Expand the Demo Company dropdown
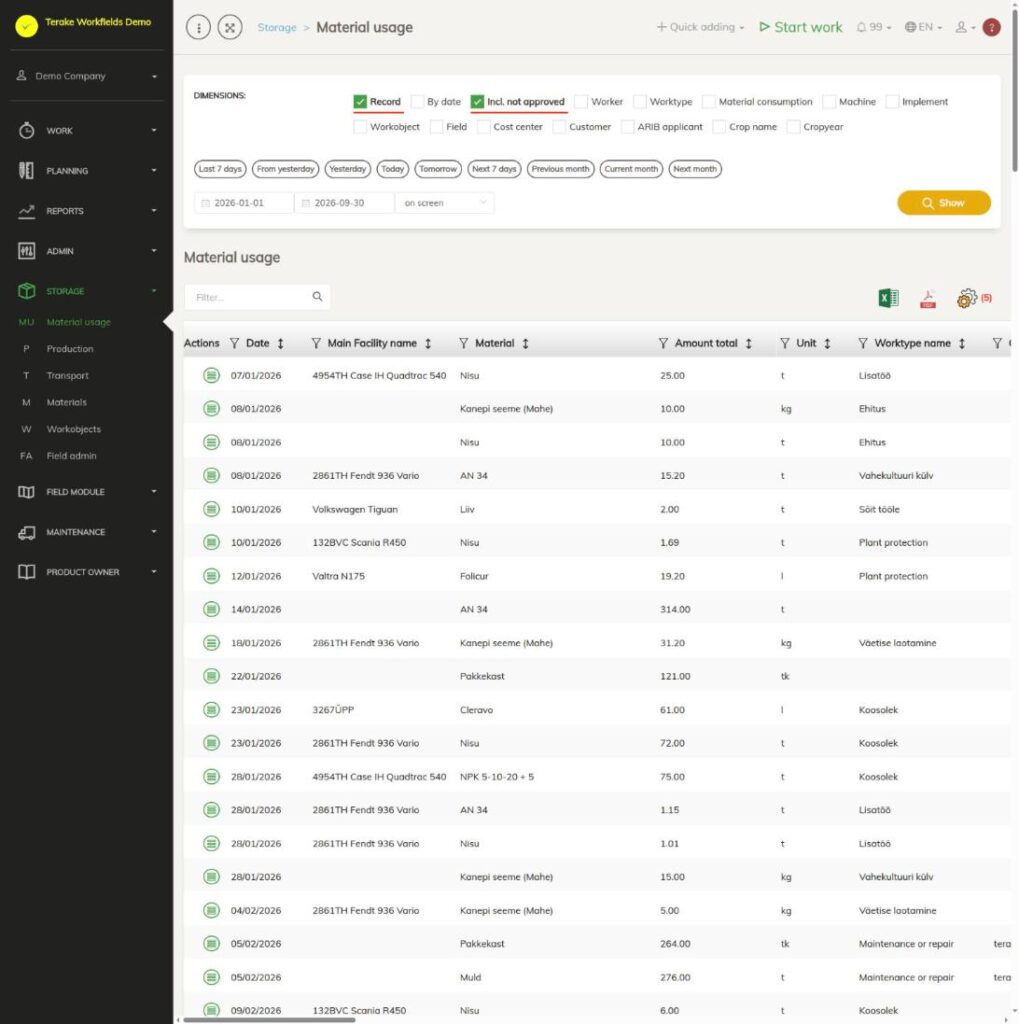Viewport: 1019px width, 1024px height. (87, 76)
